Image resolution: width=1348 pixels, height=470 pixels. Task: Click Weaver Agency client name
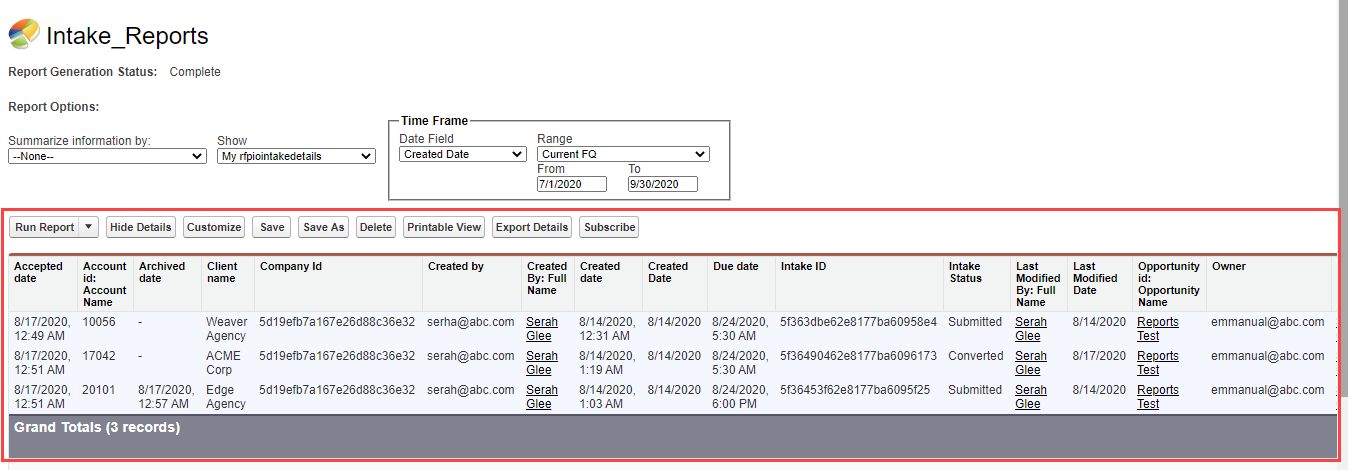226,329
